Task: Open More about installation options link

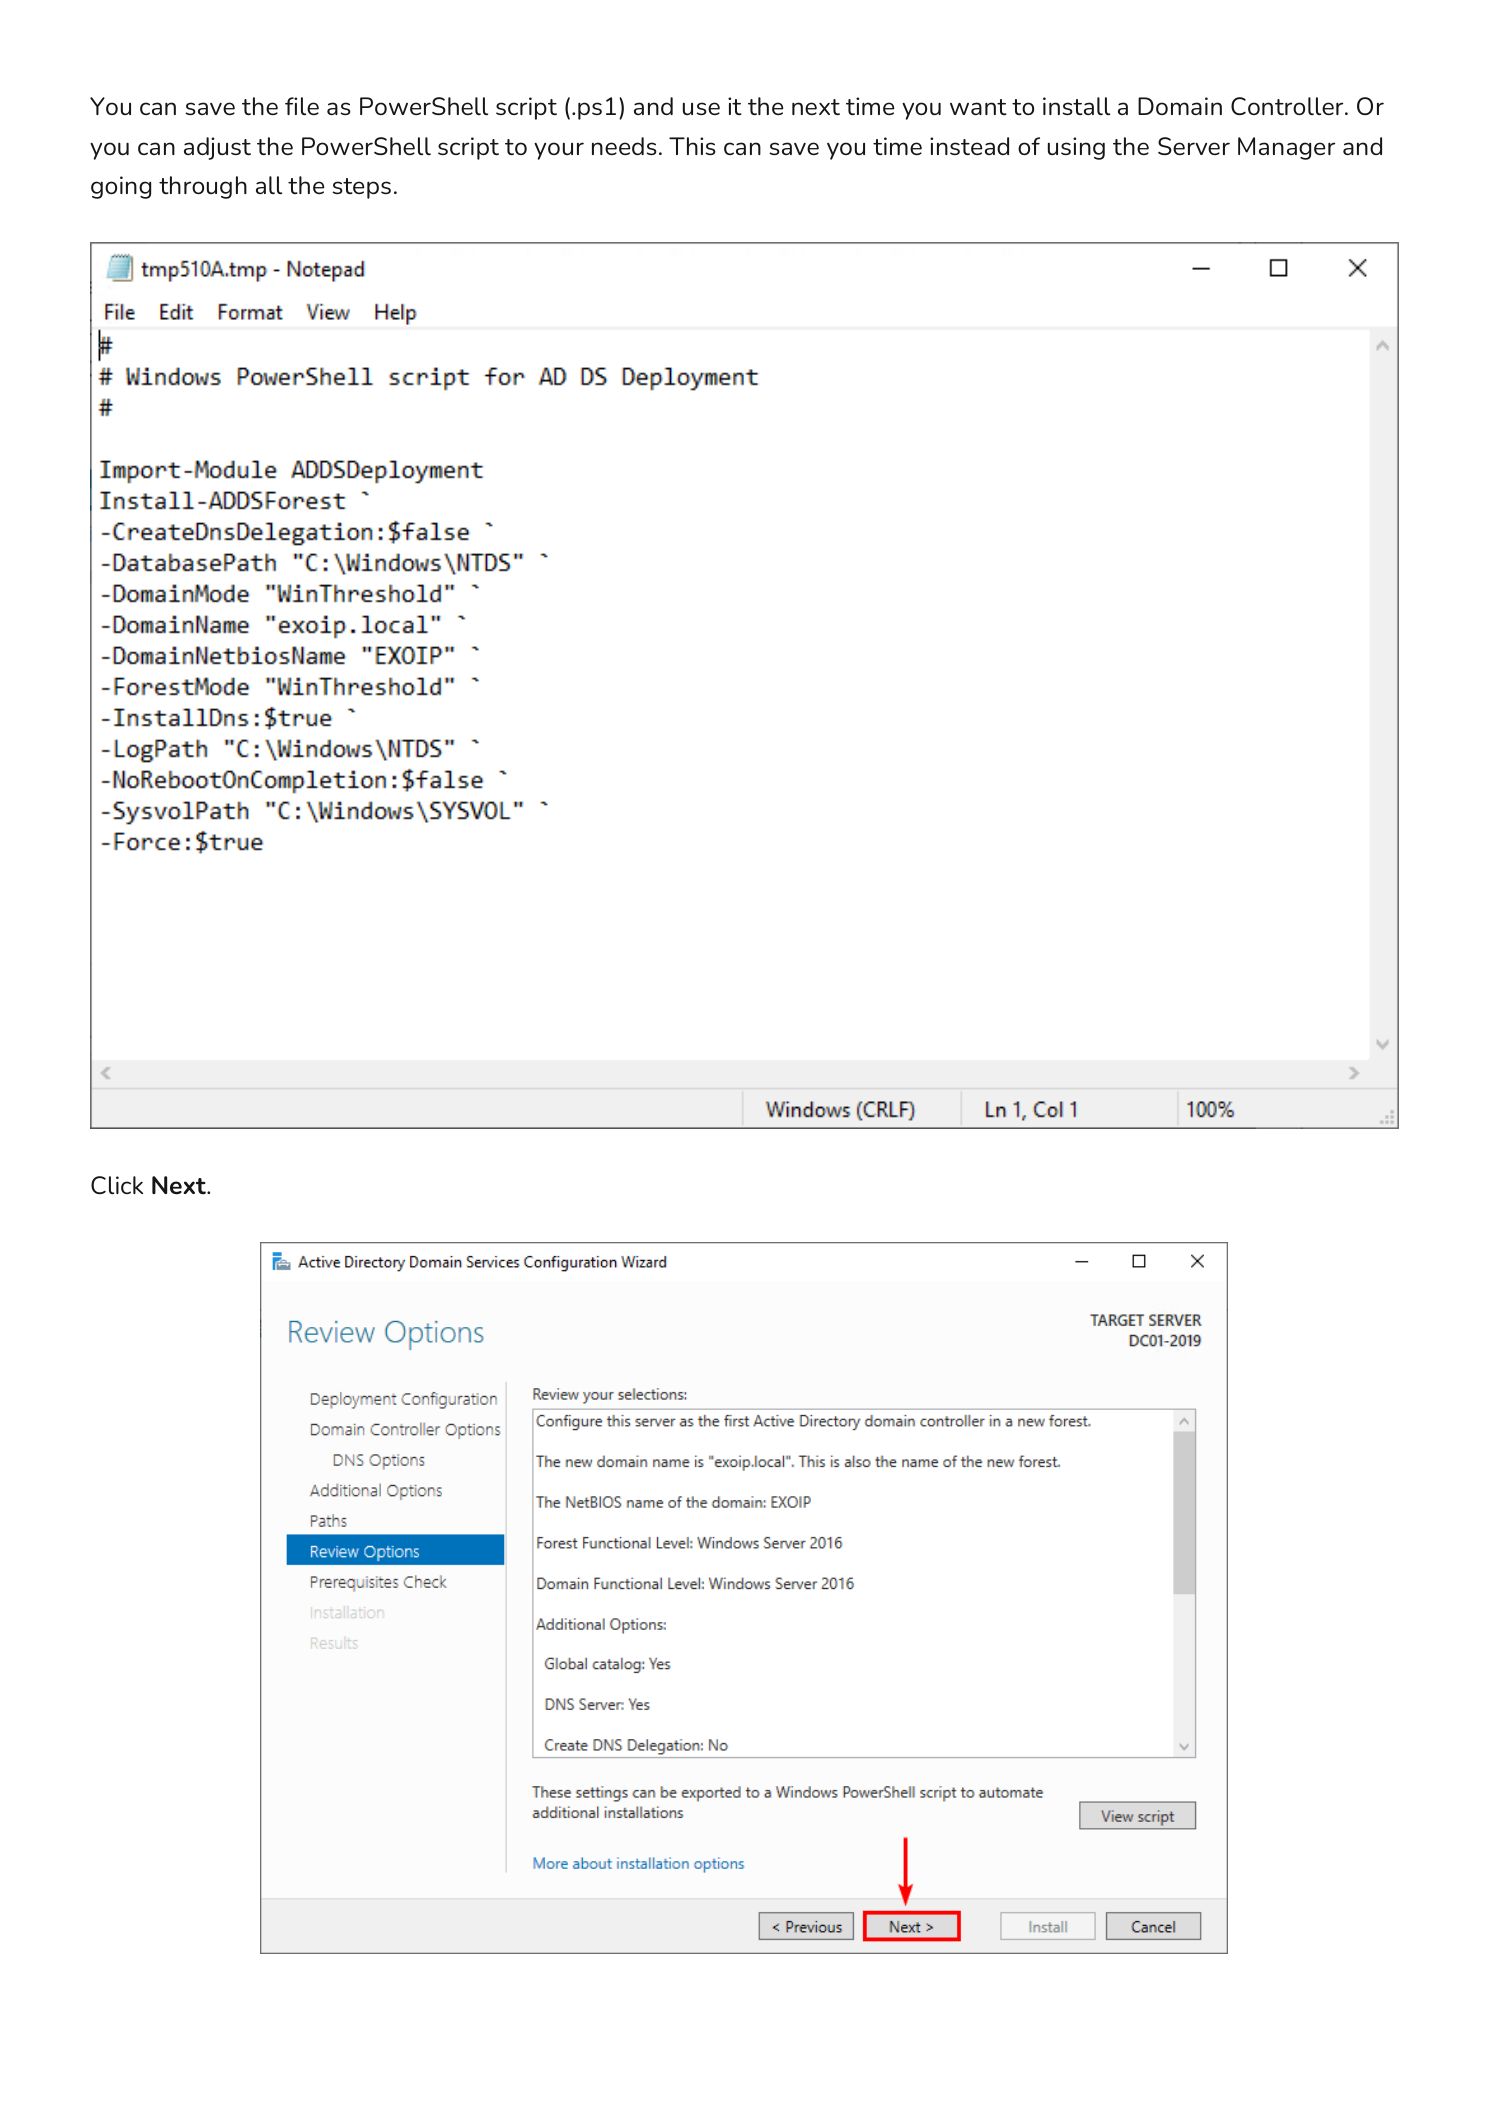Action: (x=638, y=1863)
